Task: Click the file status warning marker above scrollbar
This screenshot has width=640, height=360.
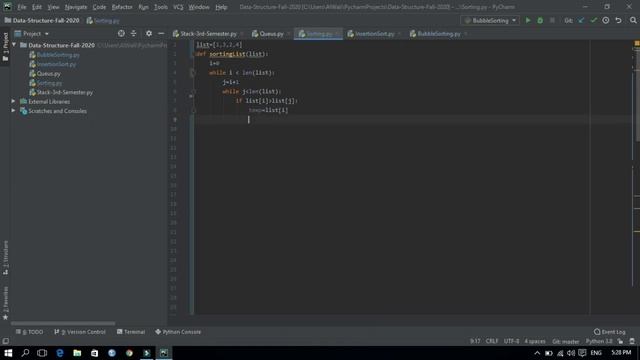Action: pos(637,43)
